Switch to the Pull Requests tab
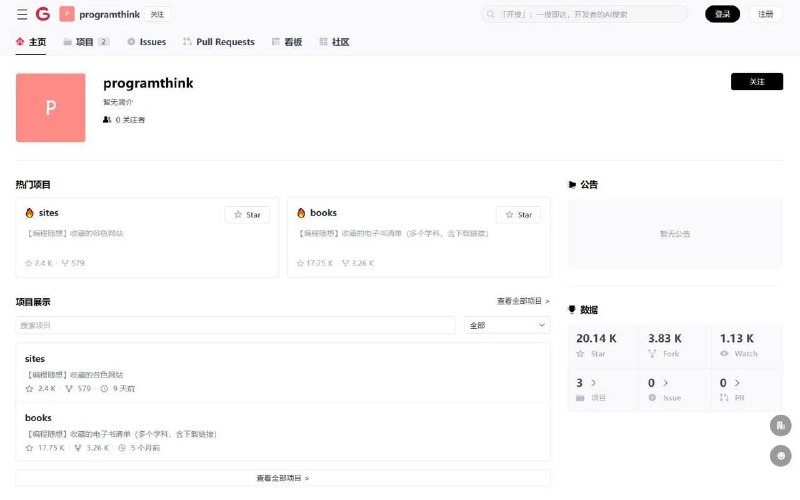Image resolution: width=800 pixels, height=500 pixels. click(x=225, y=42)
